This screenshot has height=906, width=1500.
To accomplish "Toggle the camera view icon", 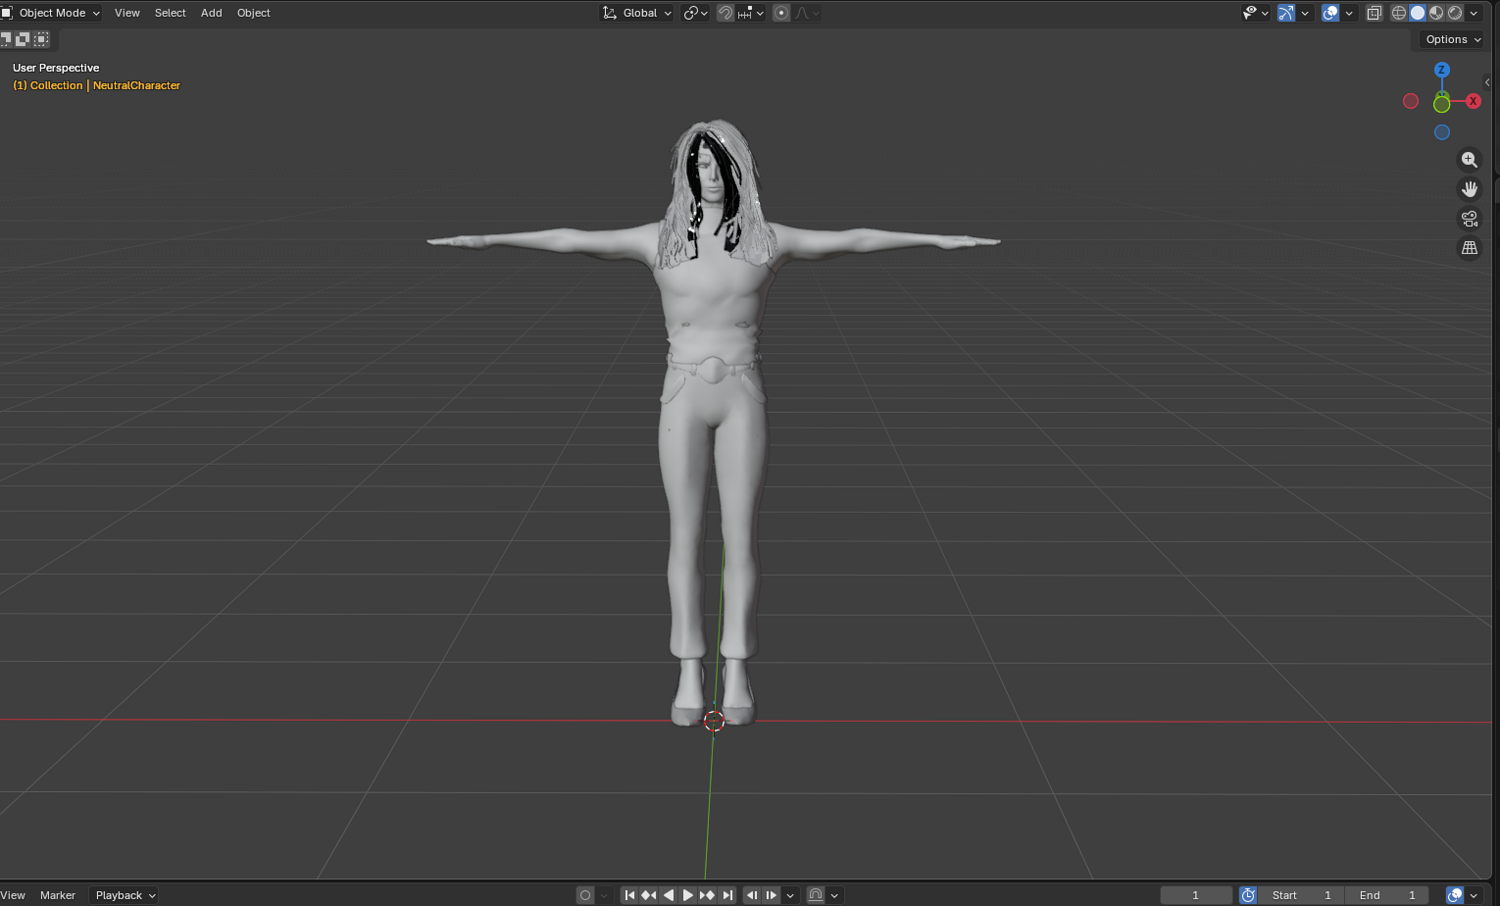I will (x=1469, y=218).
